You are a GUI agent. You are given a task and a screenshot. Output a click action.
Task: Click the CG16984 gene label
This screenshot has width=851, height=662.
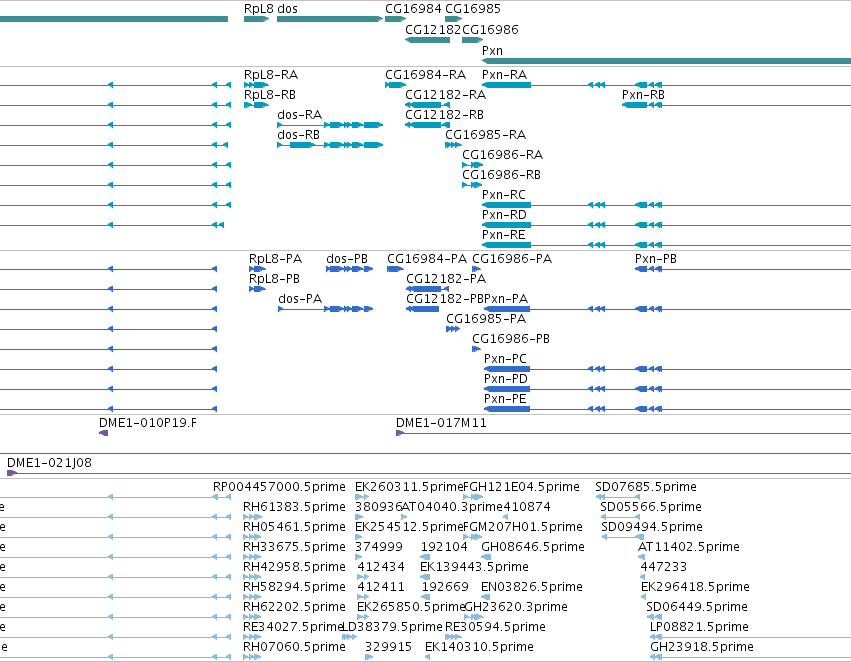click(x=413, y=9)
